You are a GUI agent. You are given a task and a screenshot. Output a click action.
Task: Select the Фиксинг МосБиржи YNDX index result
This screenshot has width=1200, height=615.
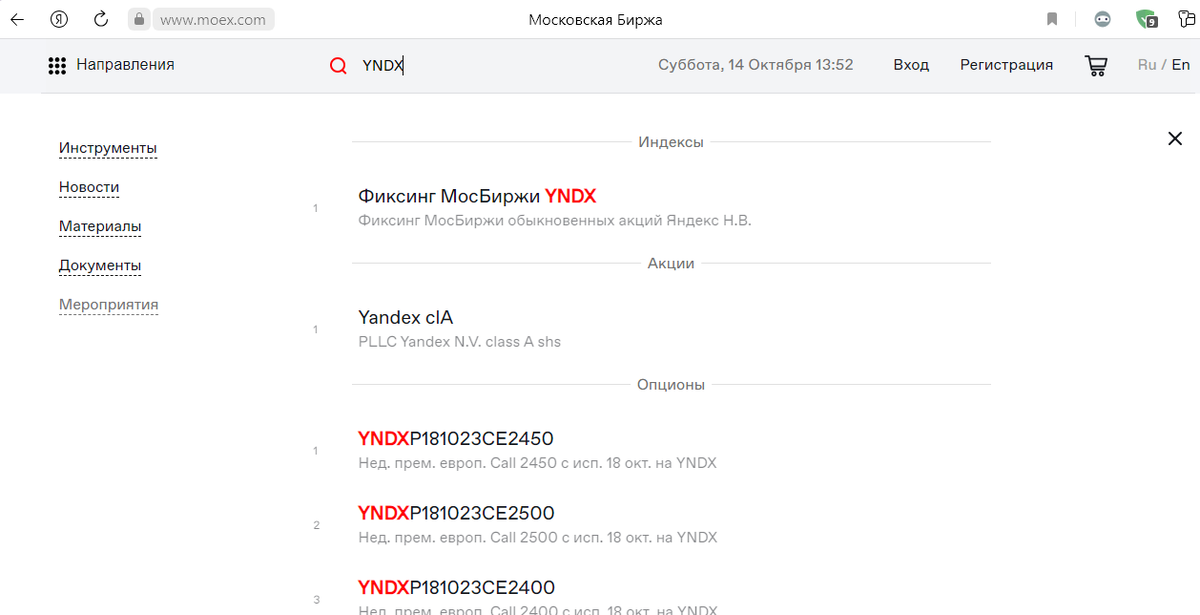476,196
